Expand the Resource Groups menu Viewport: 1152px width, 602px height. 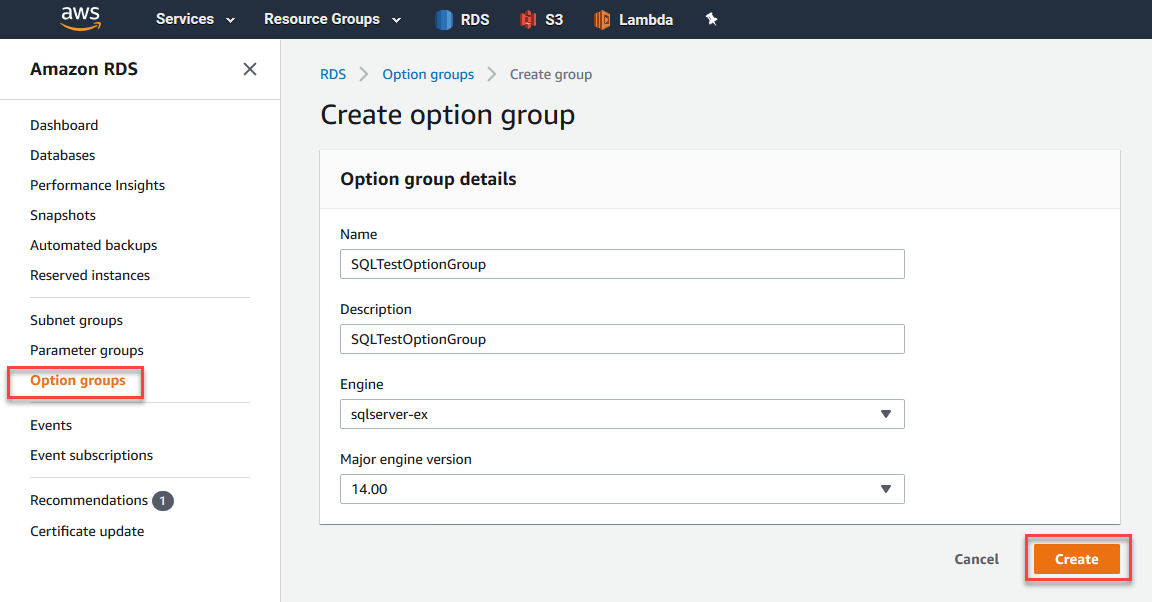point(332,19)
